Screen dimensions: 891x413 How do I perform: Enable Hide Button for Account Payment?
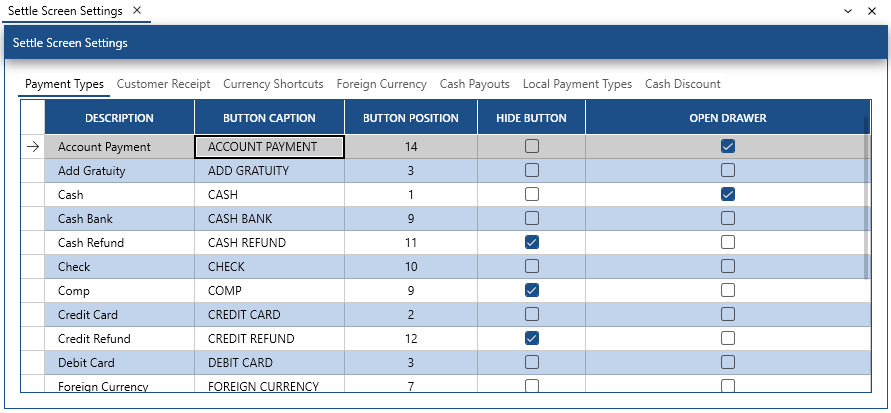[x=532, y=146]
